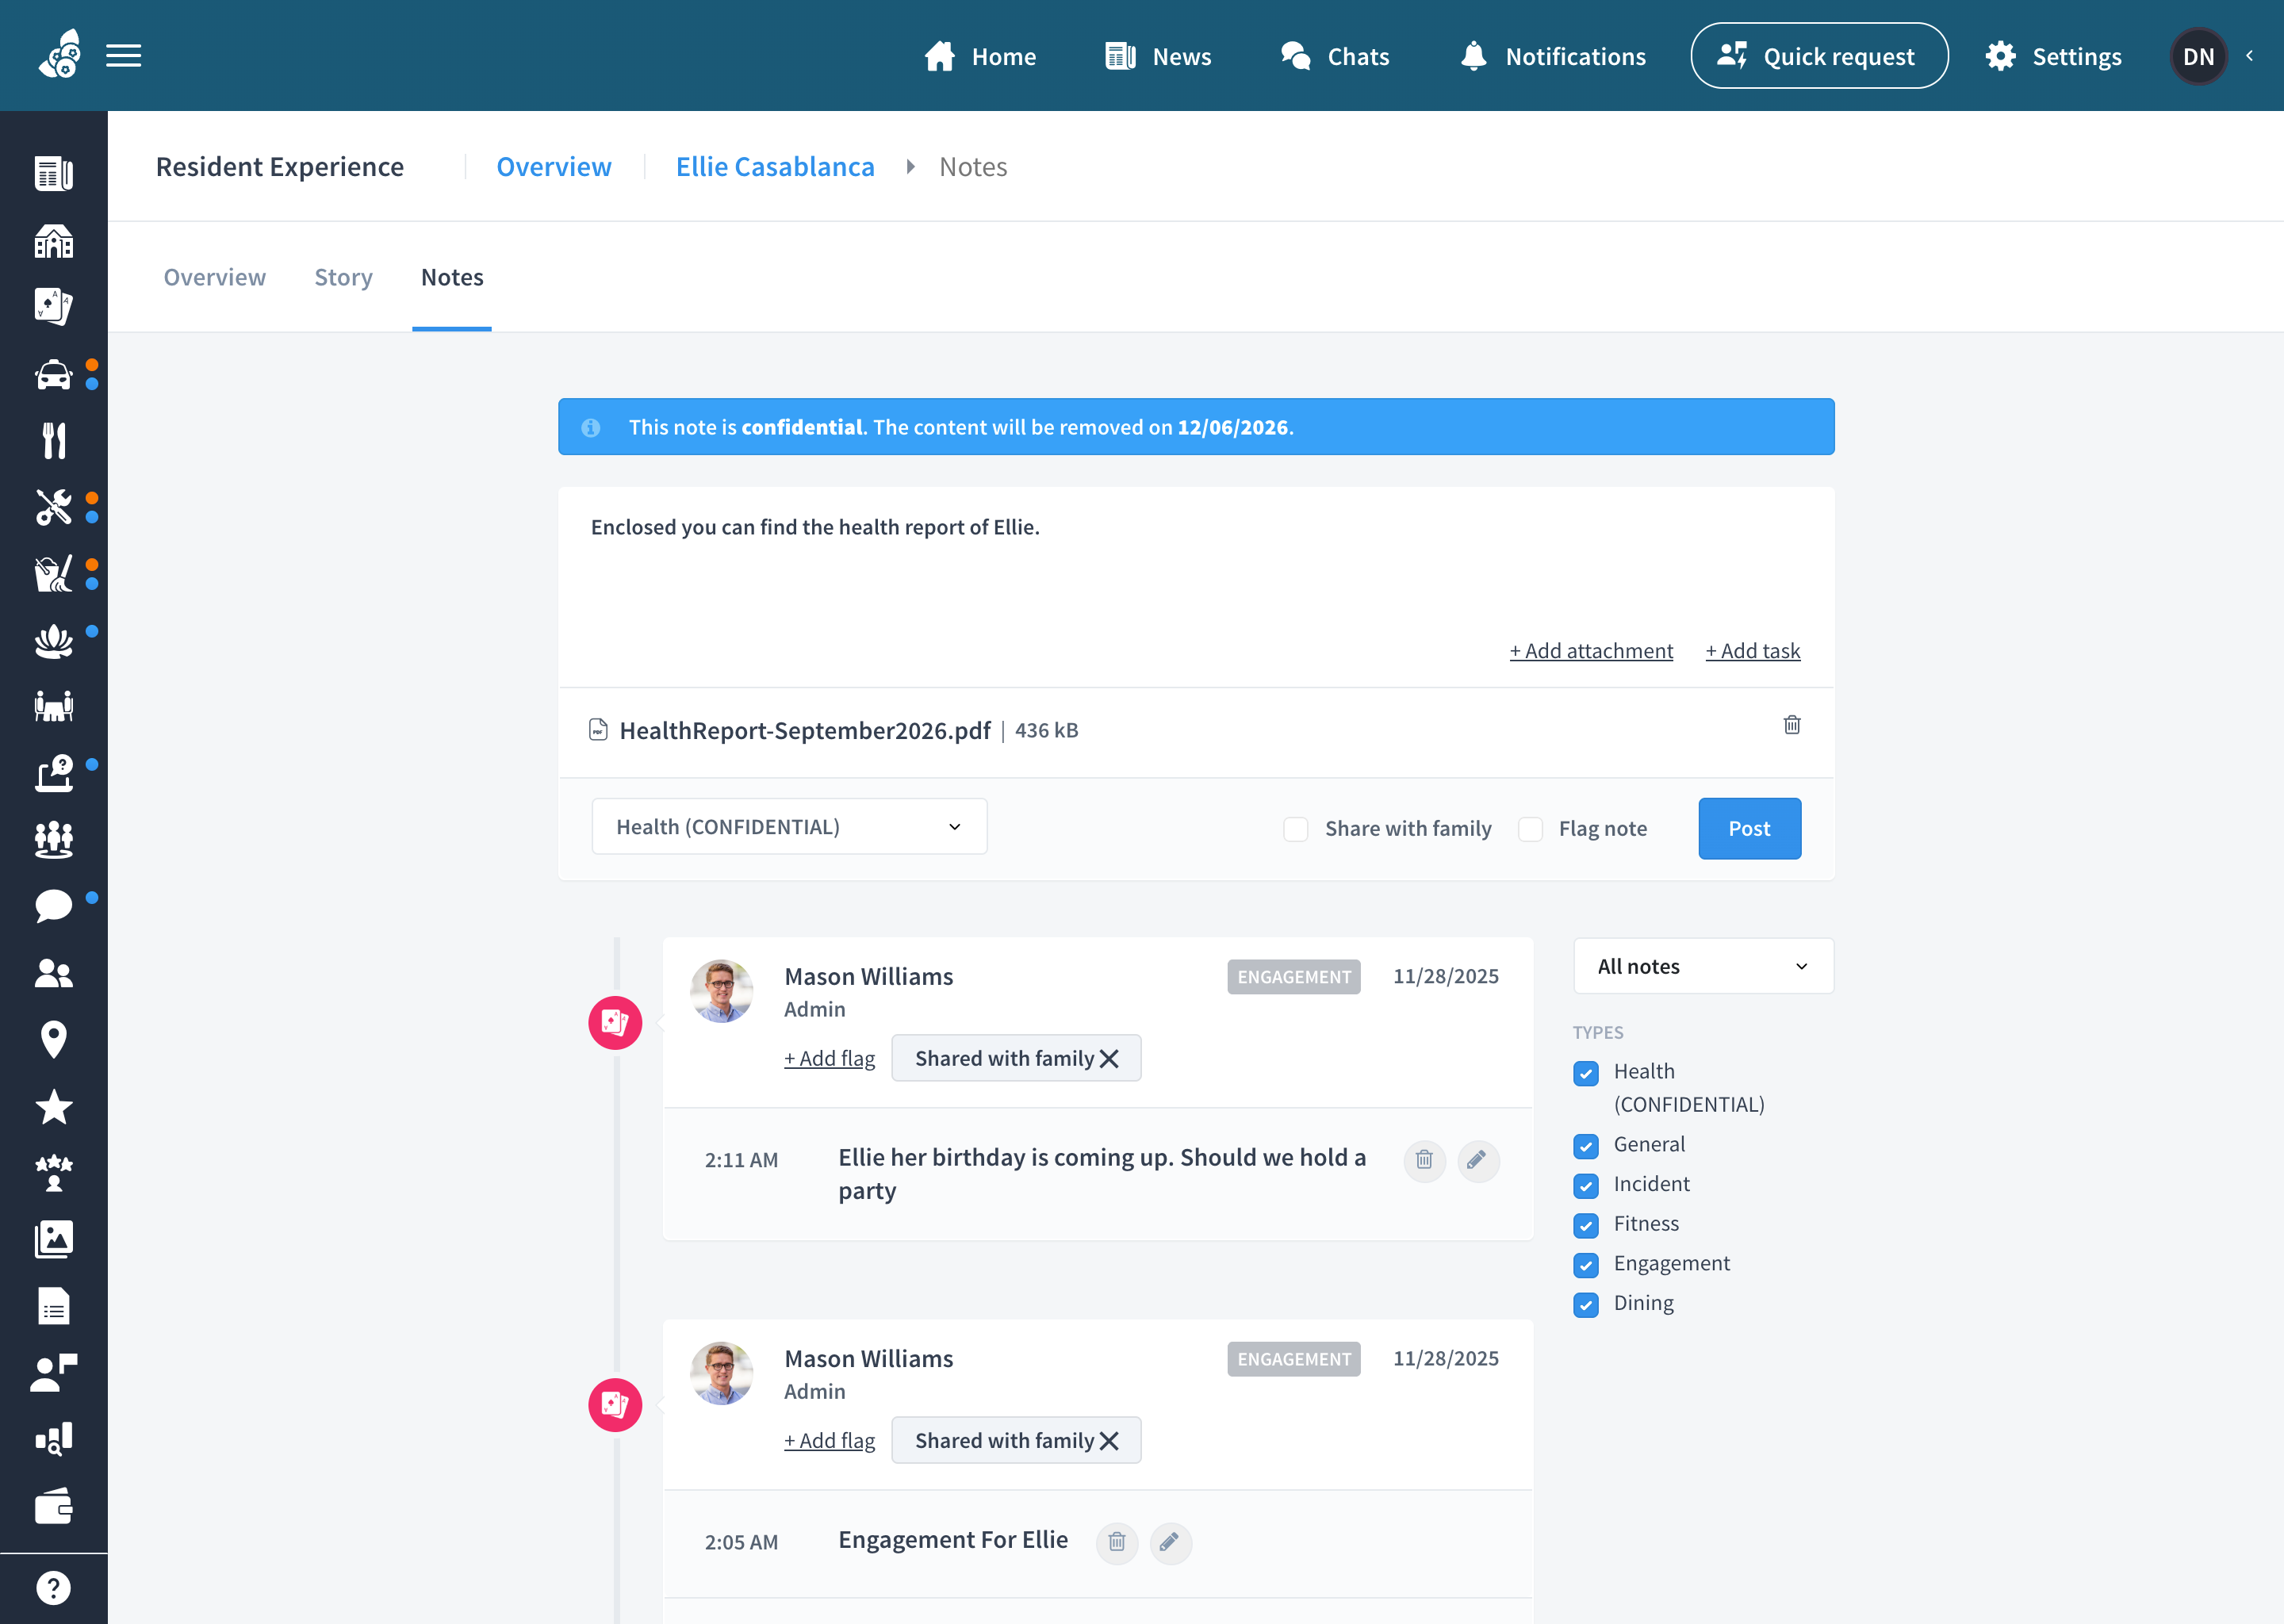Open the help question mark icon
This screenshot has height=1624, width=2284.
[x=54, y=1587]
